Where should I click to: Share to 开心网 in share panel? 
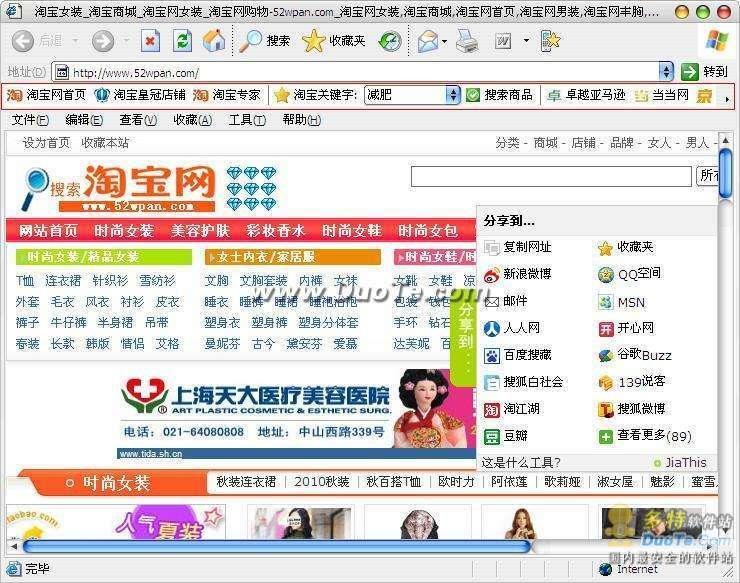[x=626, y=328]
